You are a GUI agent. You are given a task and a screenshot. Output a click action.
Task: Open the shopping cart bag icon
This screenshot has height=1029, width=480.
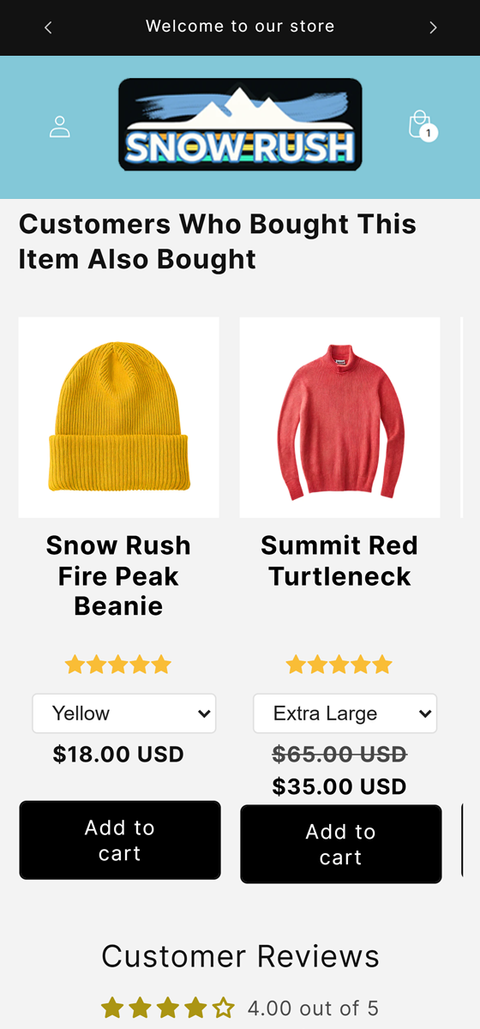[420, 124]
